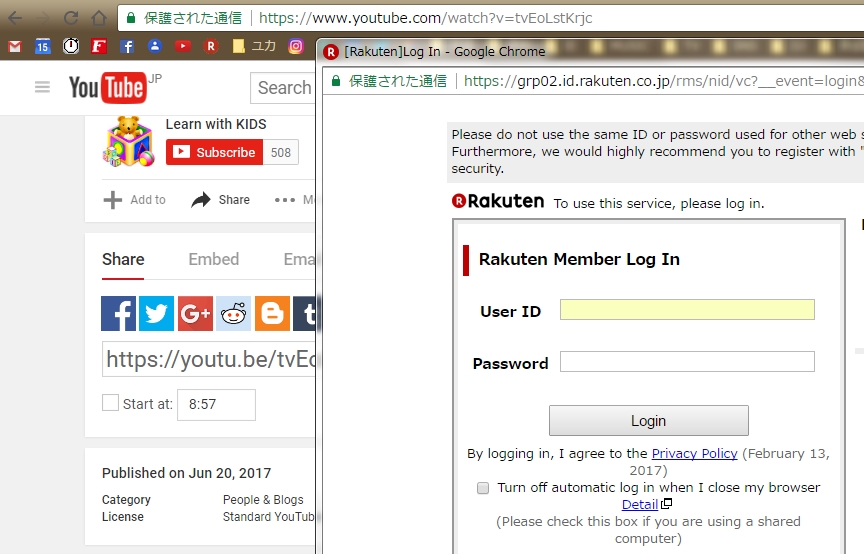The width and height of the screenshot is (864, 554).
Task: Click the Blogger share icon
Action: pyautogui.click(x=272, y=314)
